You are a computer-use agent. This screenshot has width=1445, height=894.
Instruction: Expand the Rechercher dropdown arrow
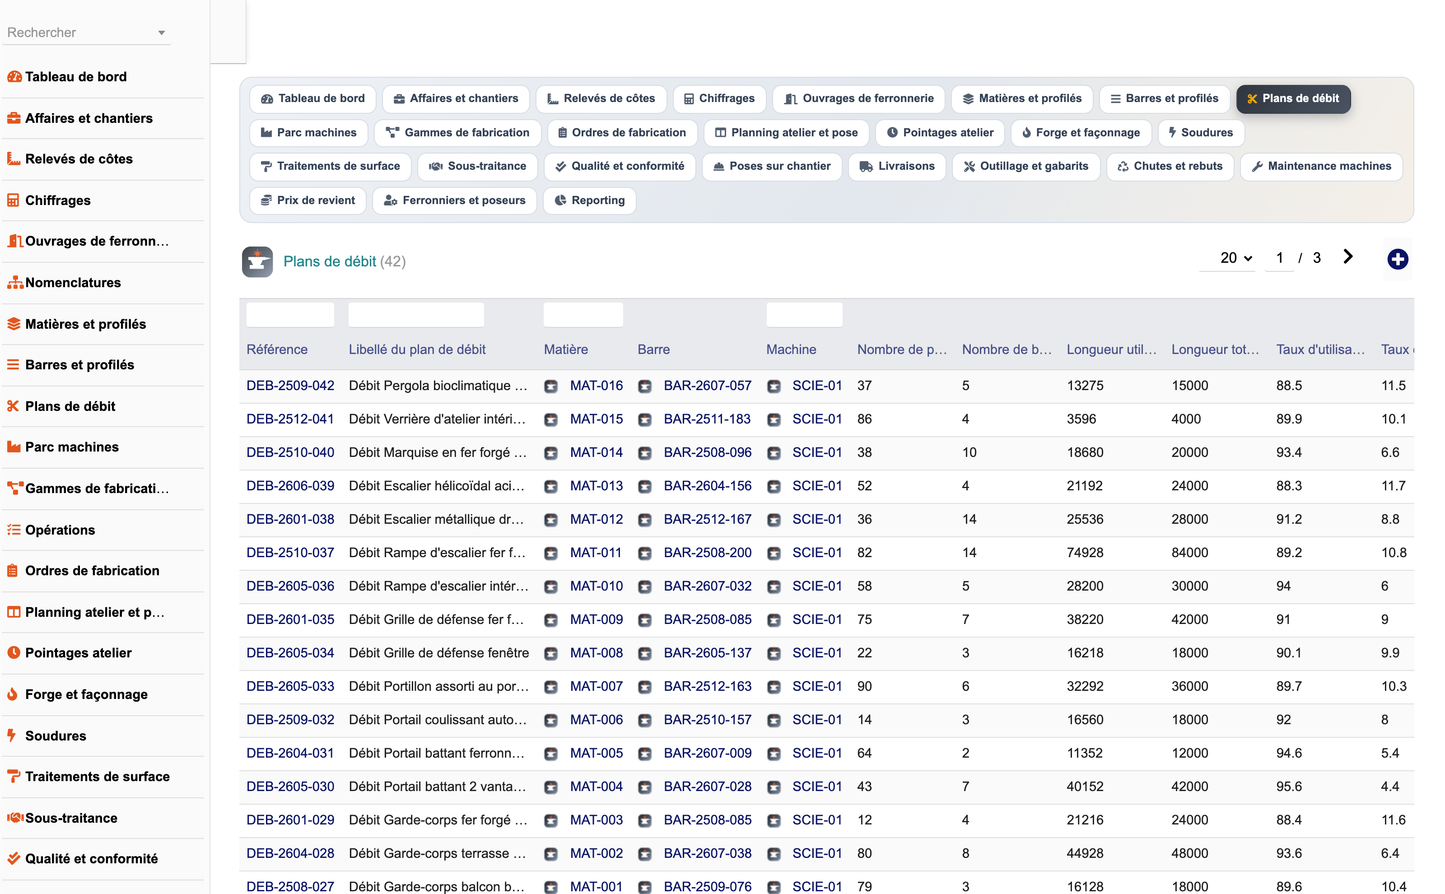click(161, 33)
